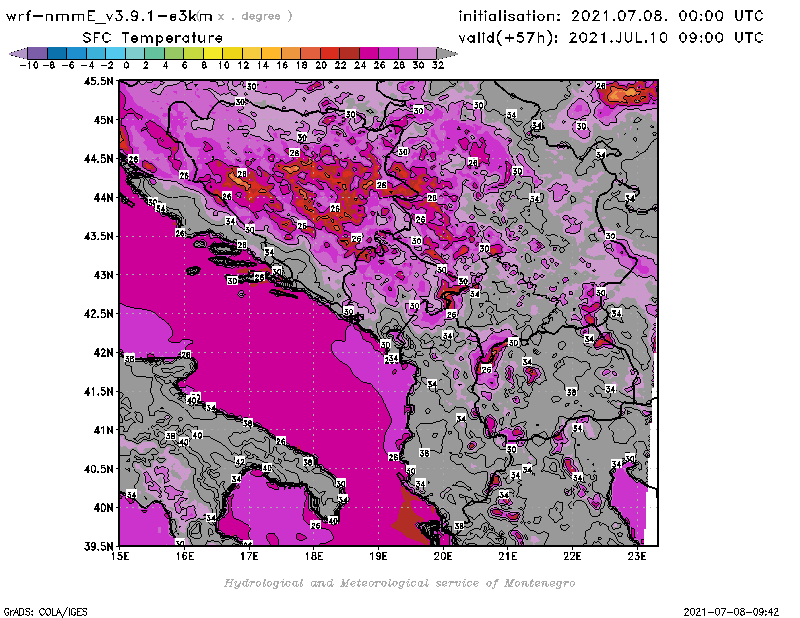The width and height of the screenshot is (800, 618).
Task: Select the '17E' longitude label
Action: tap(249, 556)
